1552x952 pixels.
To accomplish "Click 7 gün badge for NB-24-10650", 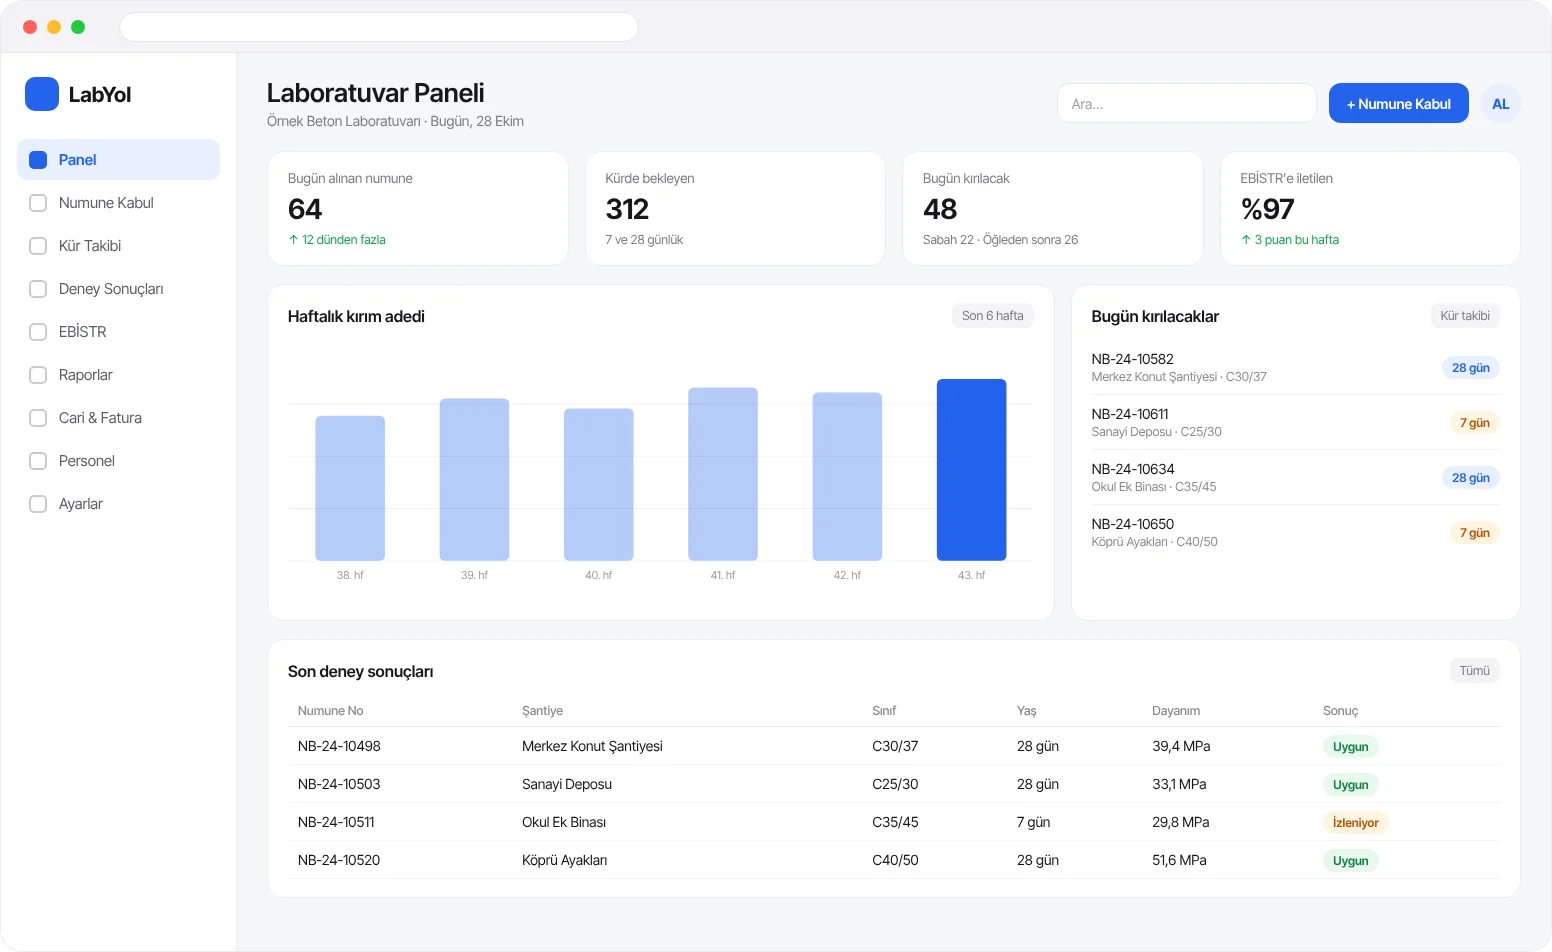I will [1474, 533].
